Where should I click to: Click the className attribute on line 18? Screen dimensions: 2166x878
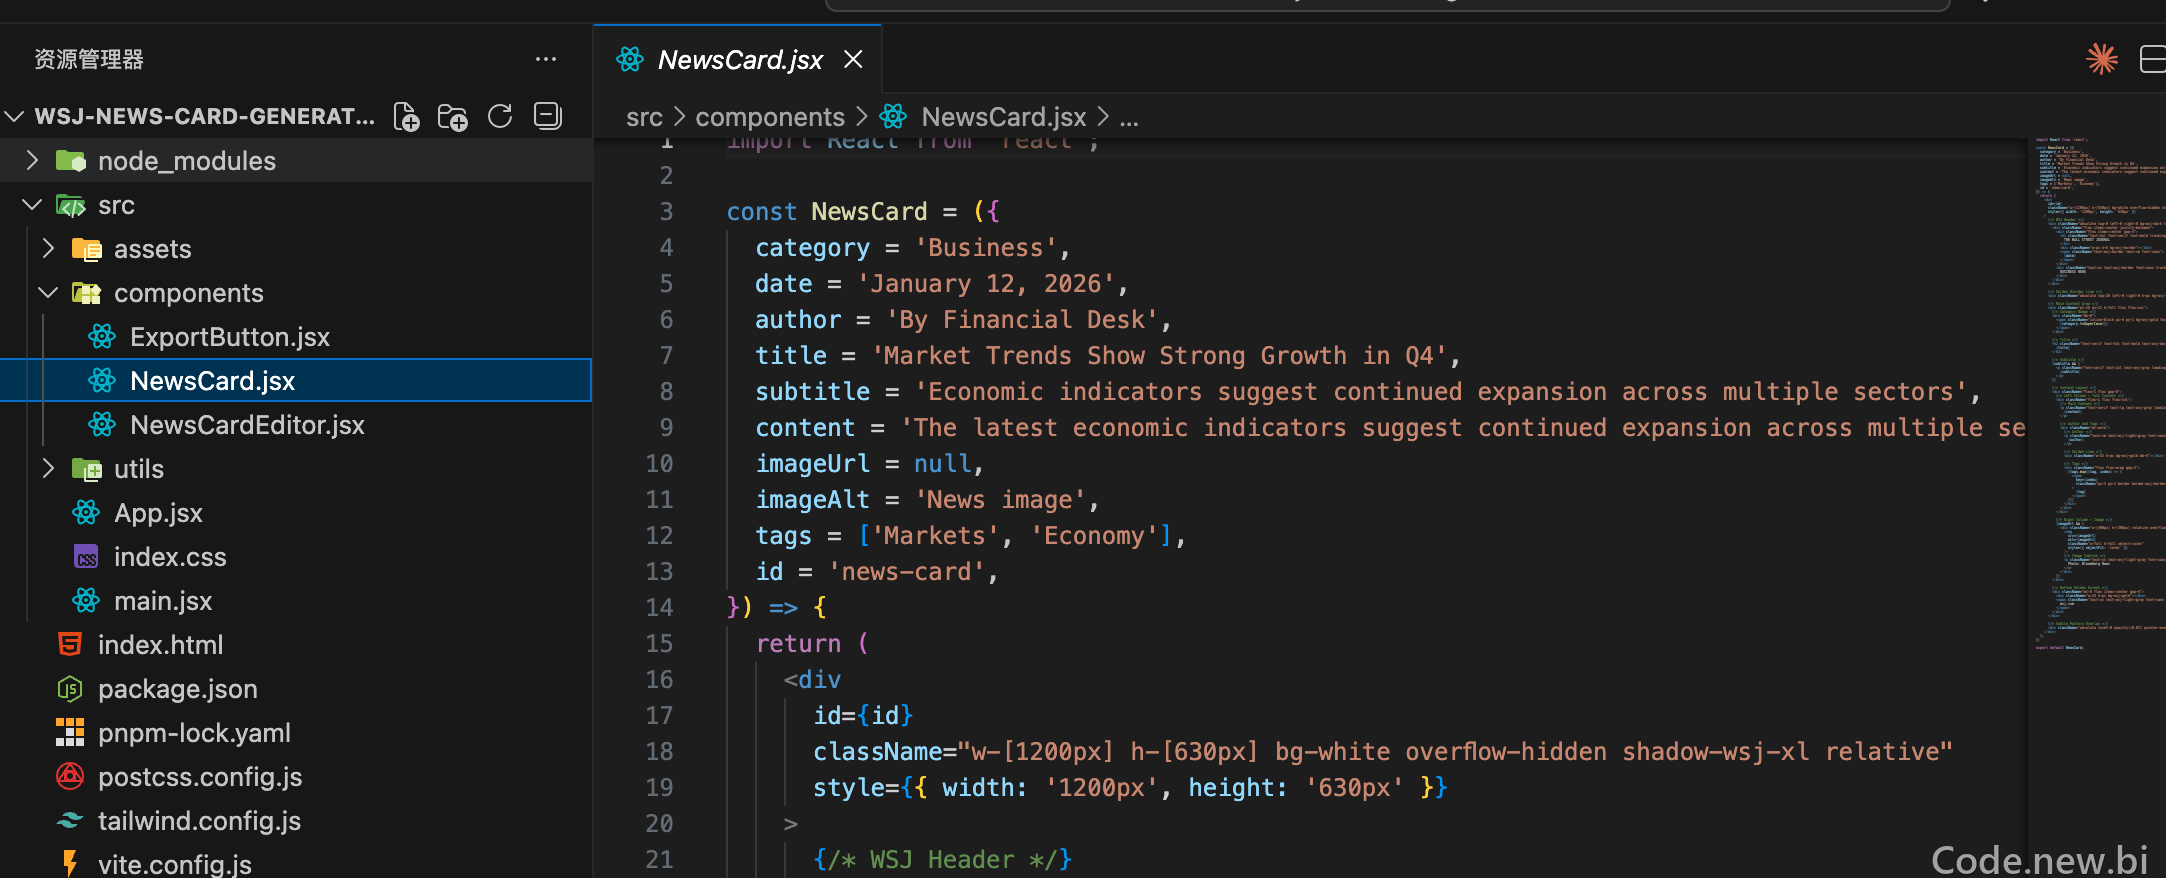coord(877,751)
